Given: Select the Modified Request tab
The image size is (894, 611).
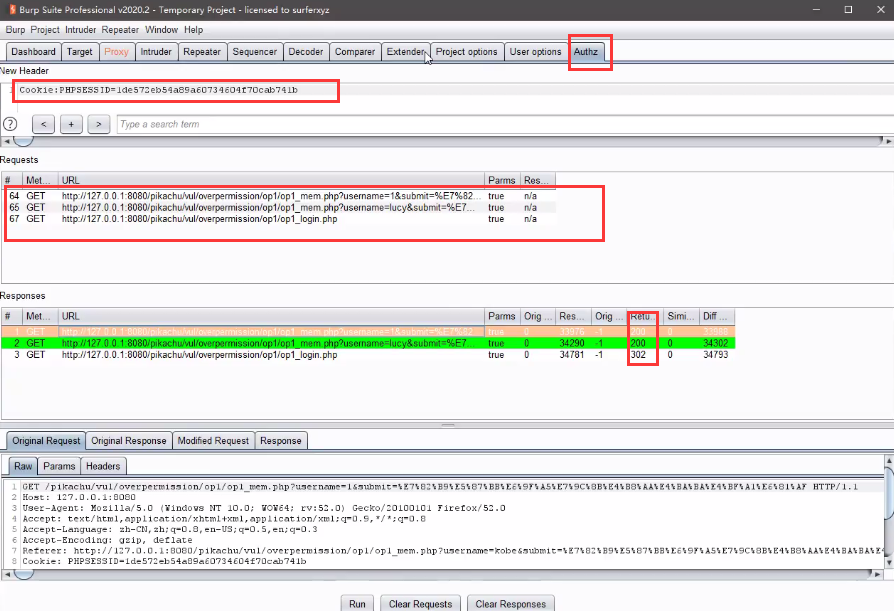Looking at the screenshot, I should pos(214,440).
